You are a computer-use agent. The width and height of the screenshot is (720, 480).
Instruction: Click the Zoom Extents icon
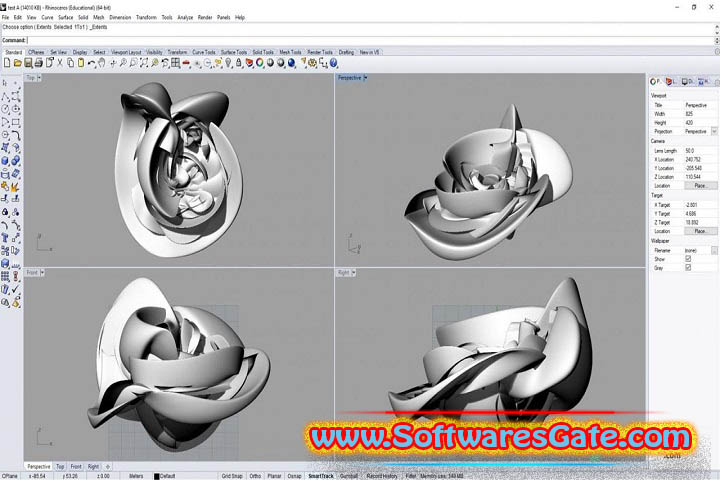point(144,63)
